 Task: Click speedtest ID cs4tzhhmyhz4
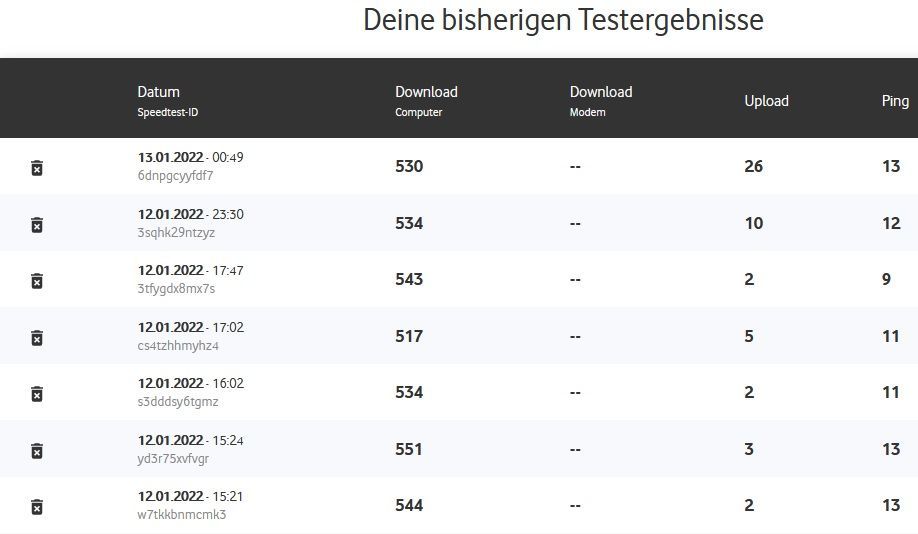pos(178,346)
